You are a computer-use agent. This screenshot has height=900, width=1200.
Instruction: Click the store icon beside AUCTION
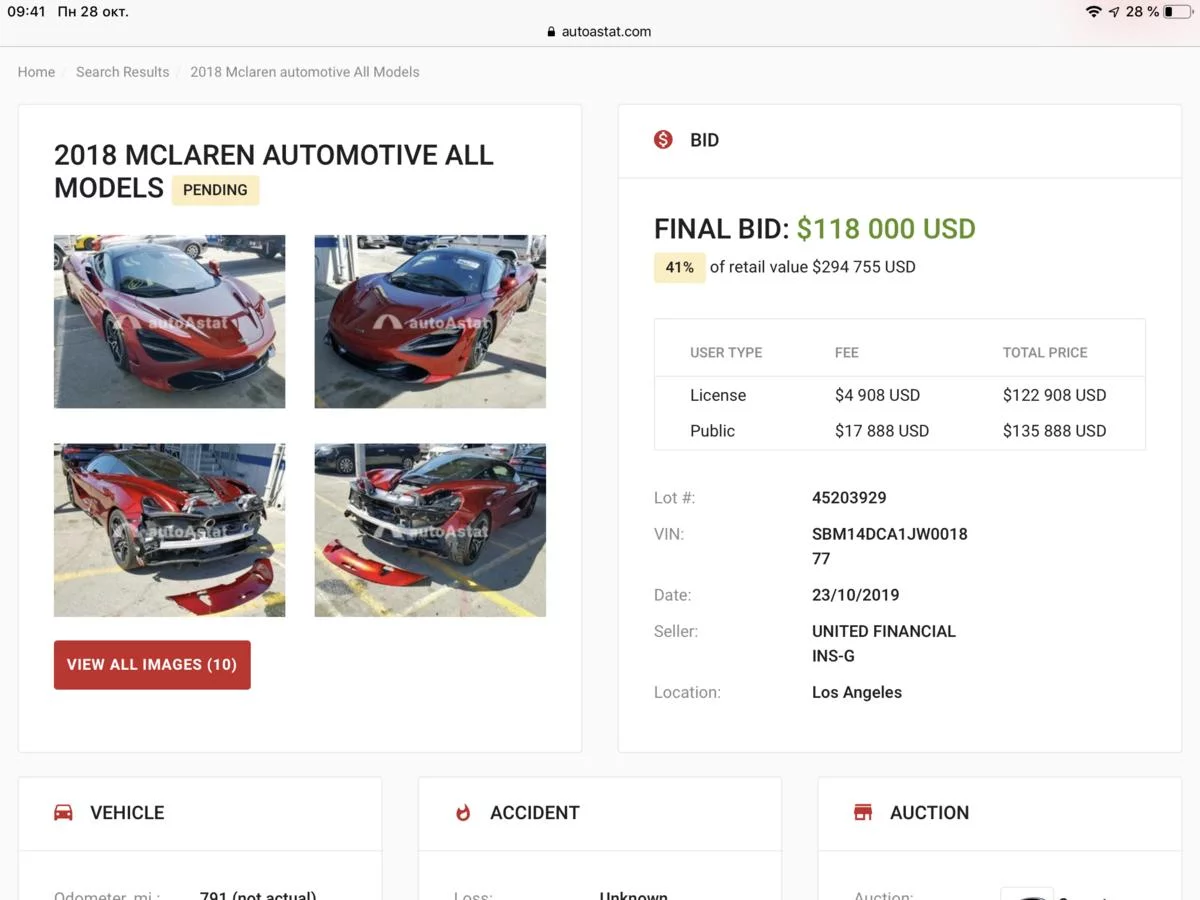click(863, 812)
